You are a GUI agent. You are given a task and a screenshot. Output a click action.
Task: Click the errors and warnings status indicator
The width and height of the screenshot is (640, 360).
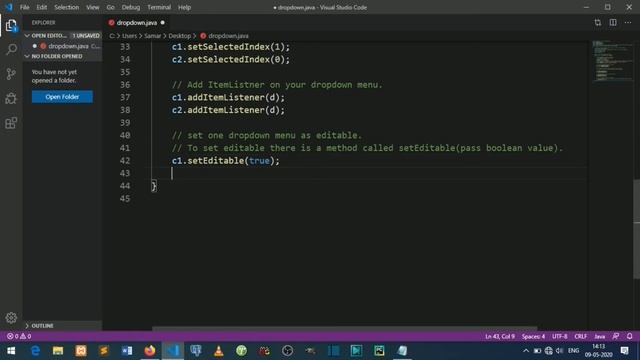(x=19, y=336)
